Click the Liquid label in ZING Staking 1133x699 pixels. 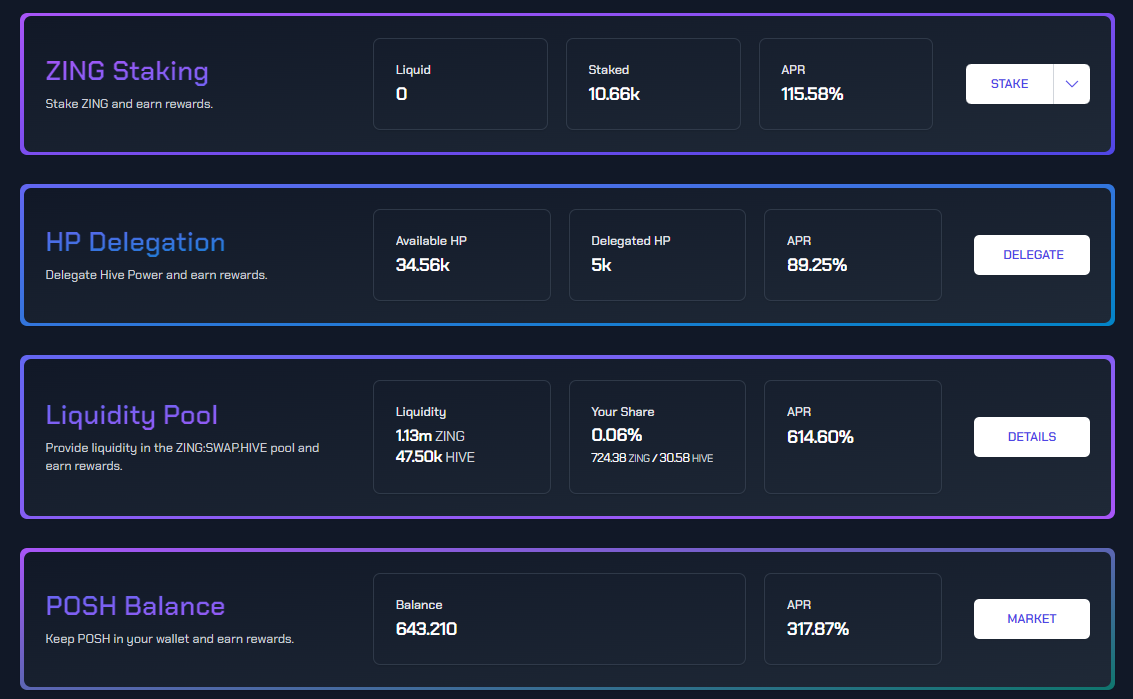point(413,70)
